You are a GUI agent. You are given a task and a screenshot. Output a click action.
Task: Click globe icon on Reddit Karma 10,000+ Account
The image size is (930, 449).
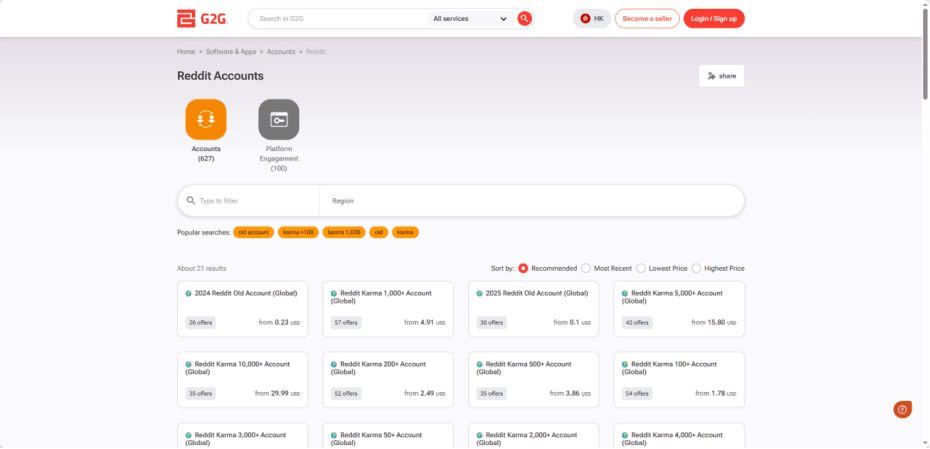[x=189, y=364]
